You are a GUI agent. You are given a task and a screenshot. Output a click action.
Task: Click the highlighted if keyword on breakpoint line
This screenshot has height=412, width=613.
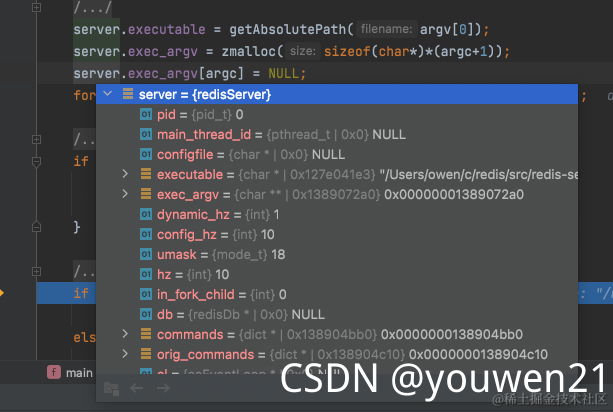(x=81, y=293)
